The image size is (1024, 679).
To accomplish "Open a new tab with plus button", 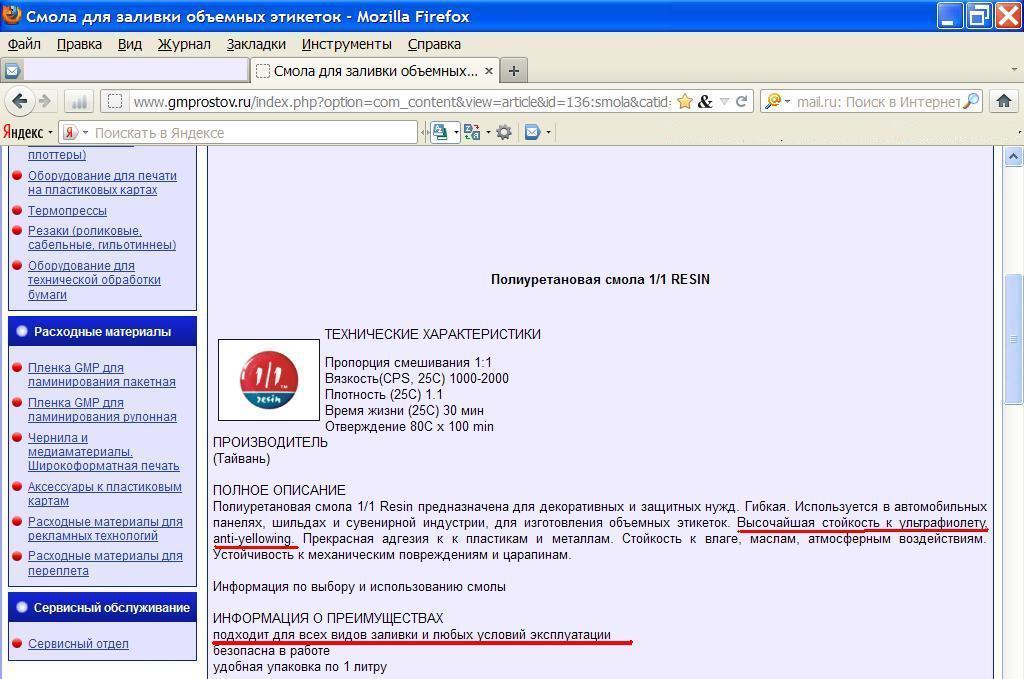I will [514, 71].
